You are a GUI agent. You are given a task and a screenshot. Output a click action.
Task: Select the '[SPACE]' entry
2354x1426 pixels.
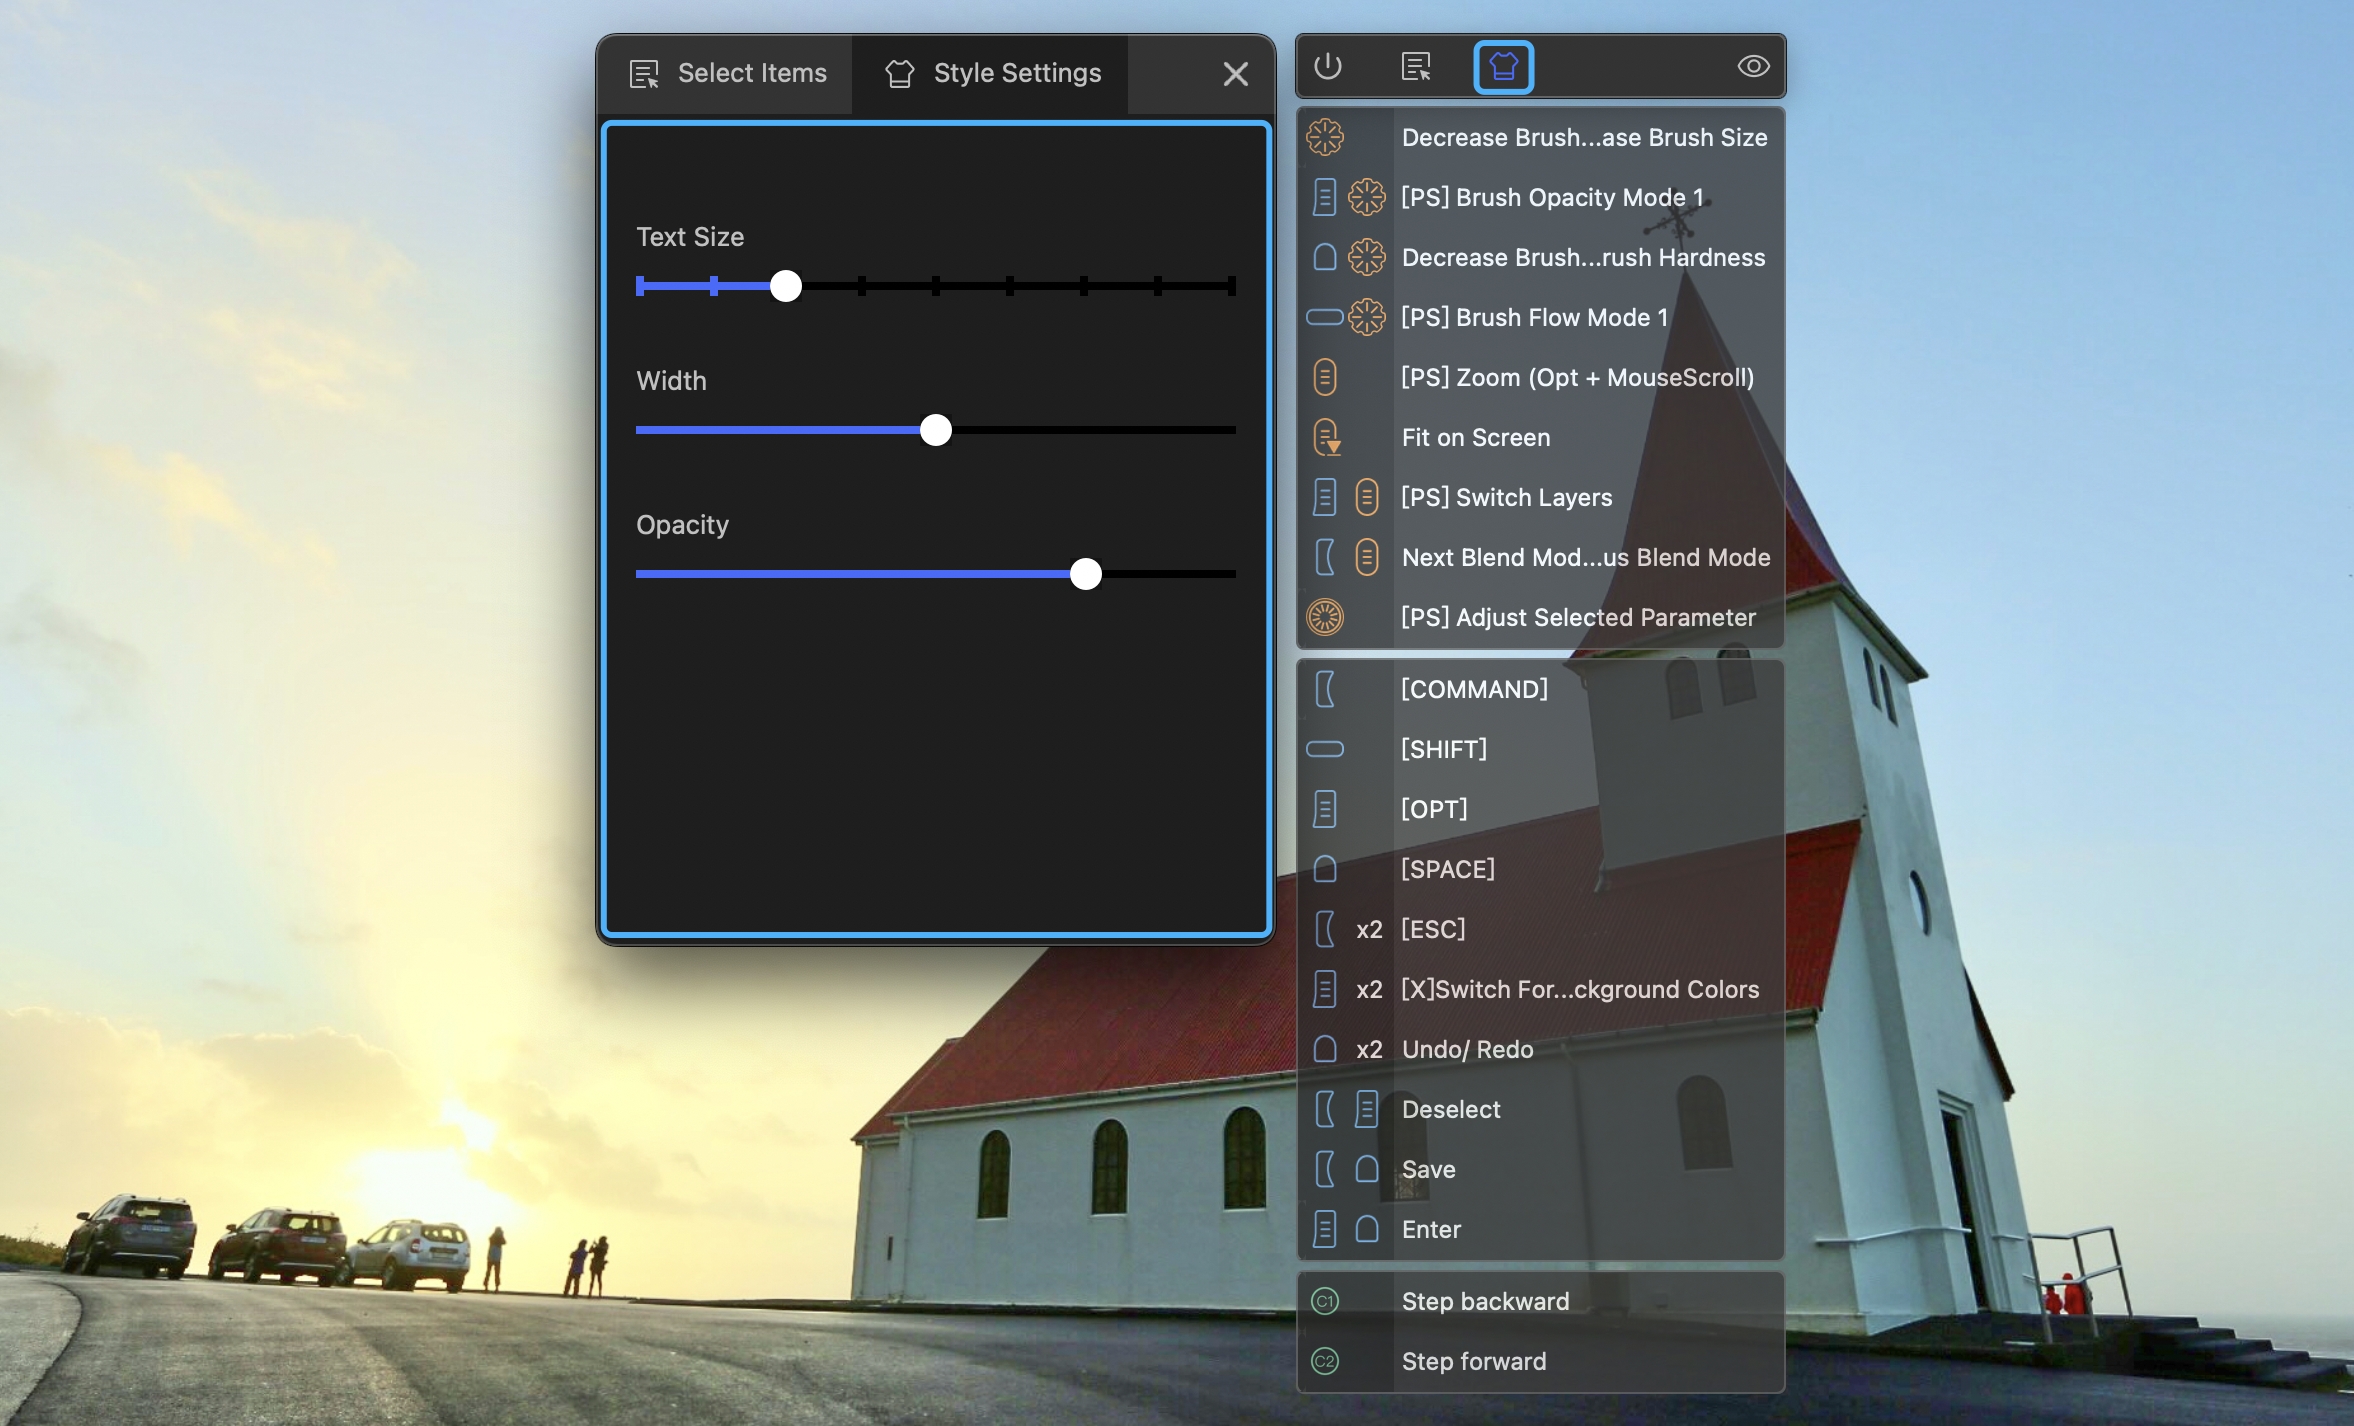[x=1541, y=869]
